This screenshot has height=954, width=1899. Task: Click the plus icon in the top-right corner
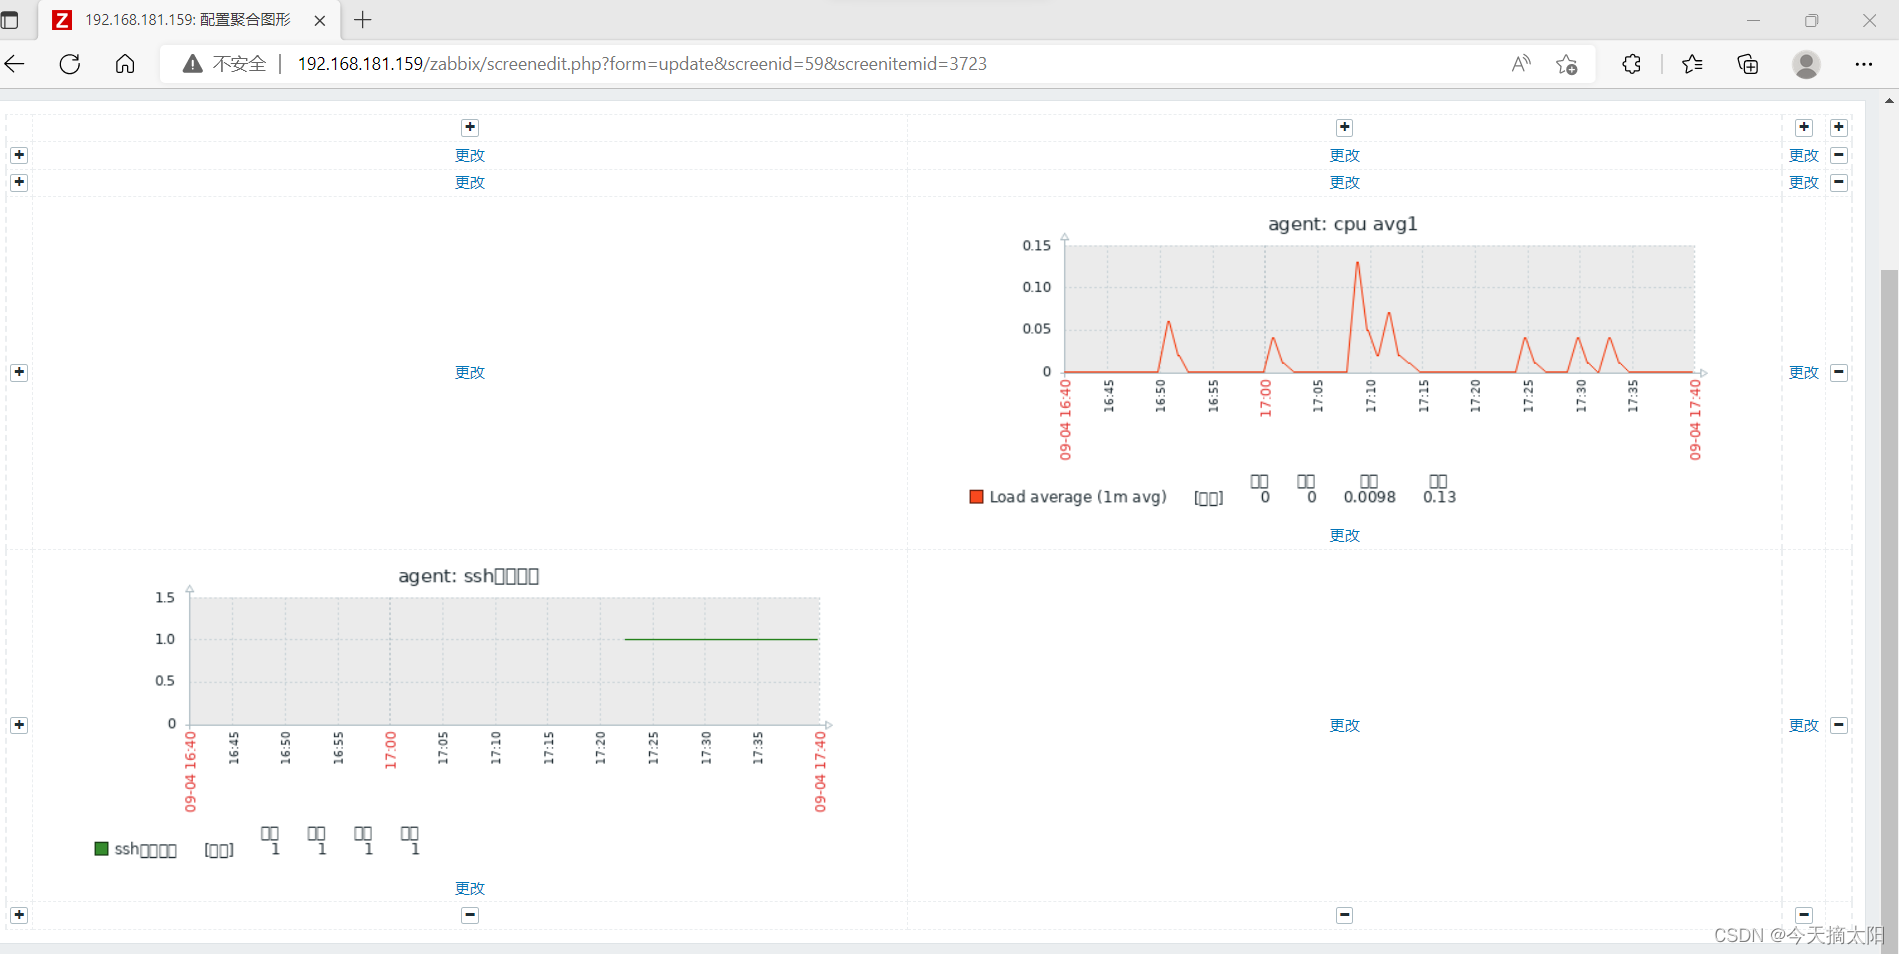click(1839, 127)
